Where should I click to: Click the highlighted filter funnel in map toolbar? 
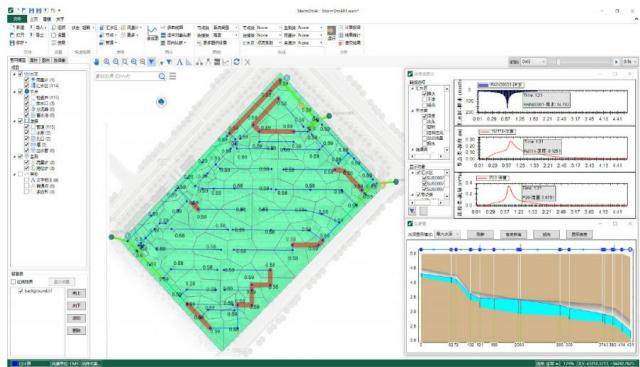click(151, 62)
